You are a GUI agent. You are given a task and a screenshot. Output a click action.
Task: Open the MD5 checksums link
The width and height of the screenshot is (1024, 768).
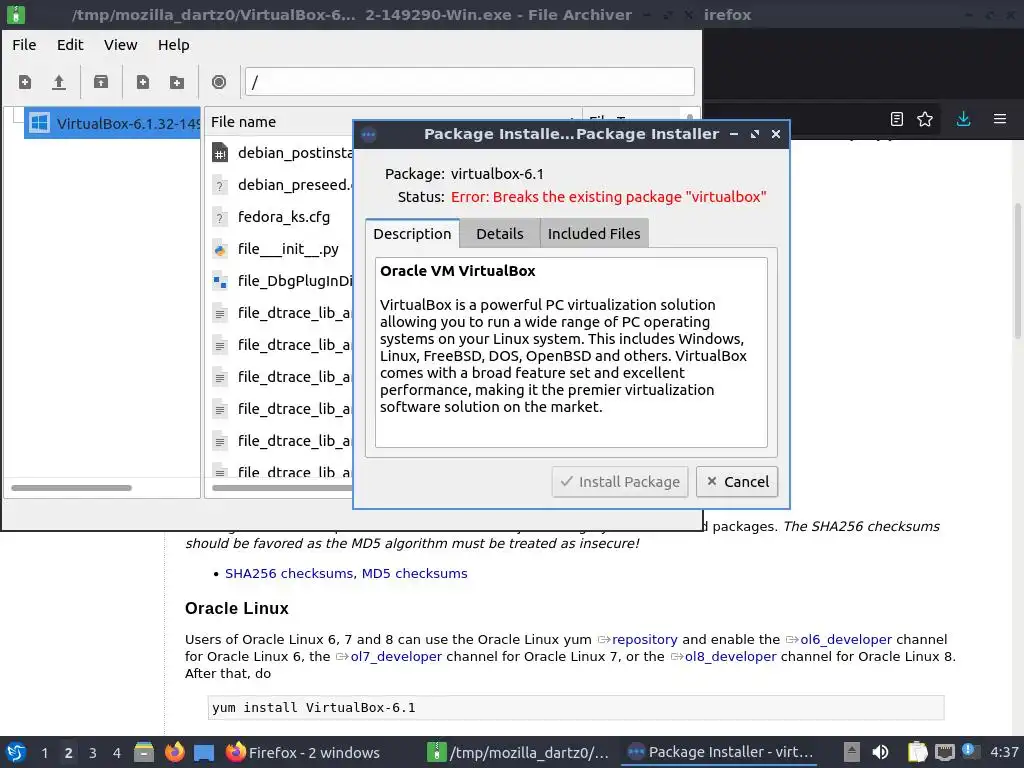tap(415, 573)
